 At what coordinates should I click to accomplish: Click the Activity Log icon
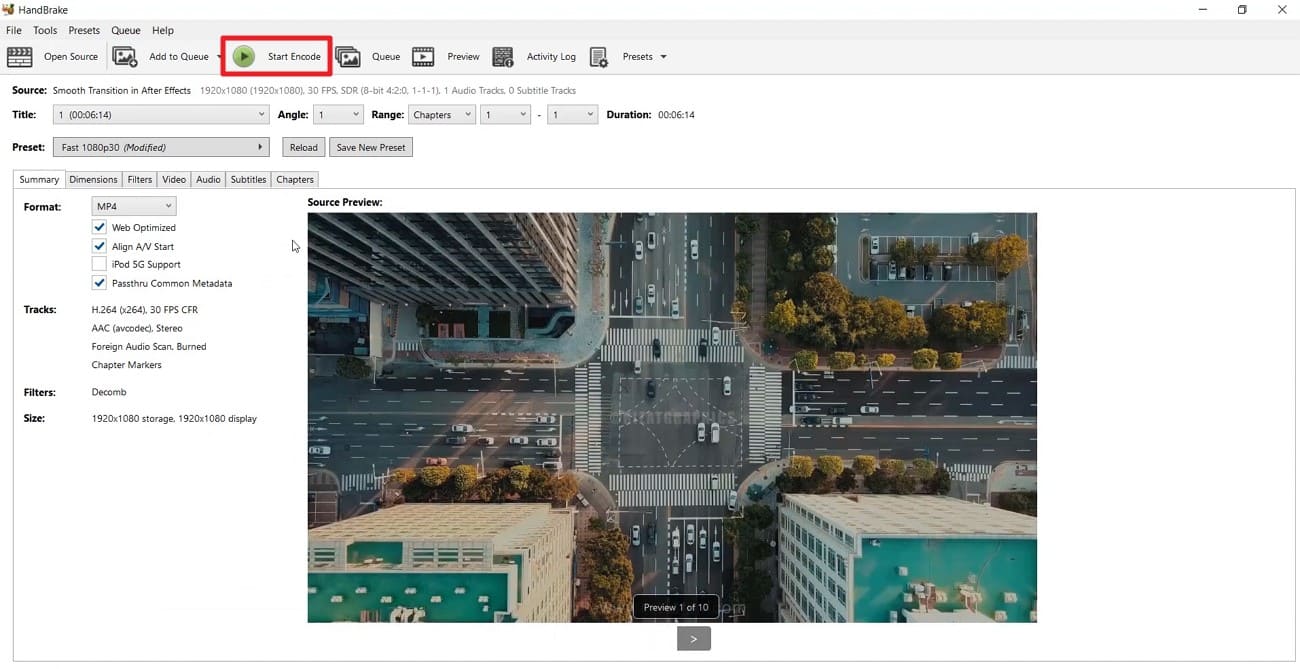point(503,57)
